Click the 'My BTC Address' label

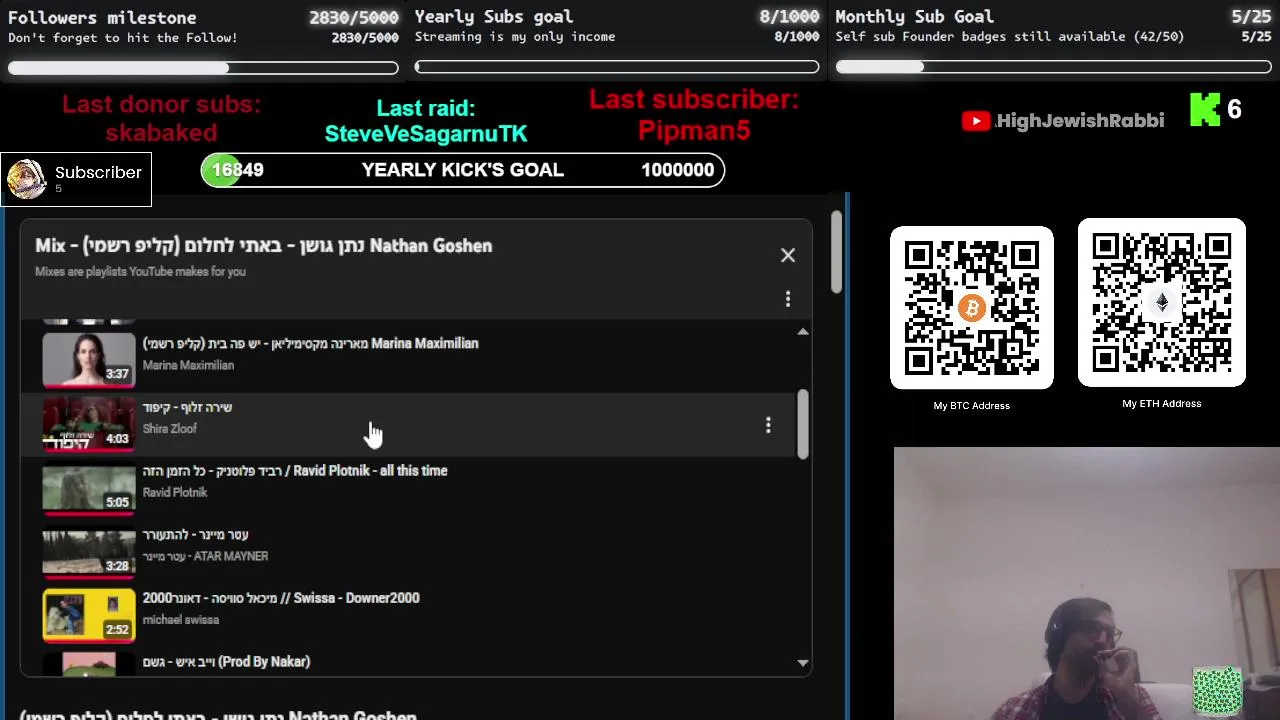tap(972, 406)
